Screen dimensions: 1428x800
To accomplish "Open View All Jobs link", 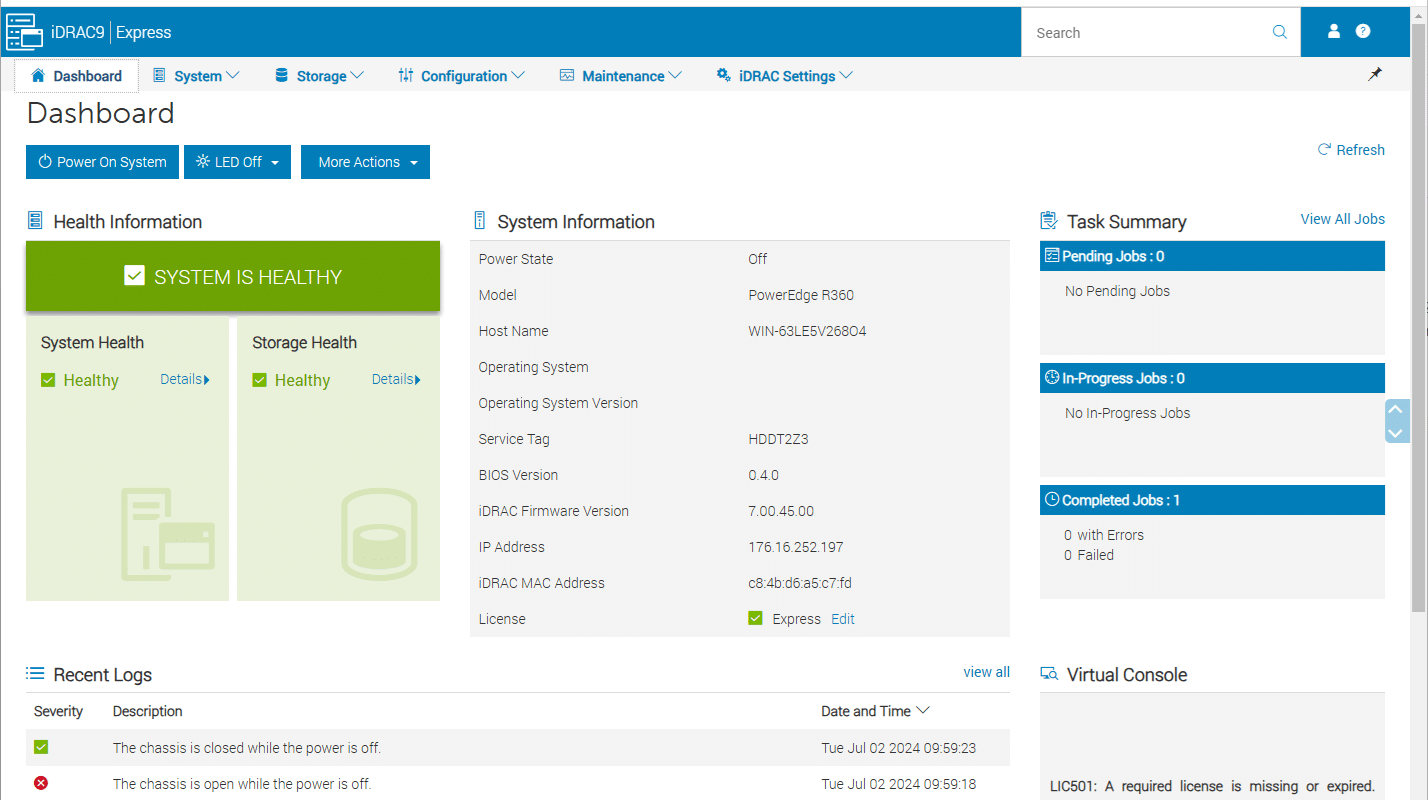I will [1343, 219].
